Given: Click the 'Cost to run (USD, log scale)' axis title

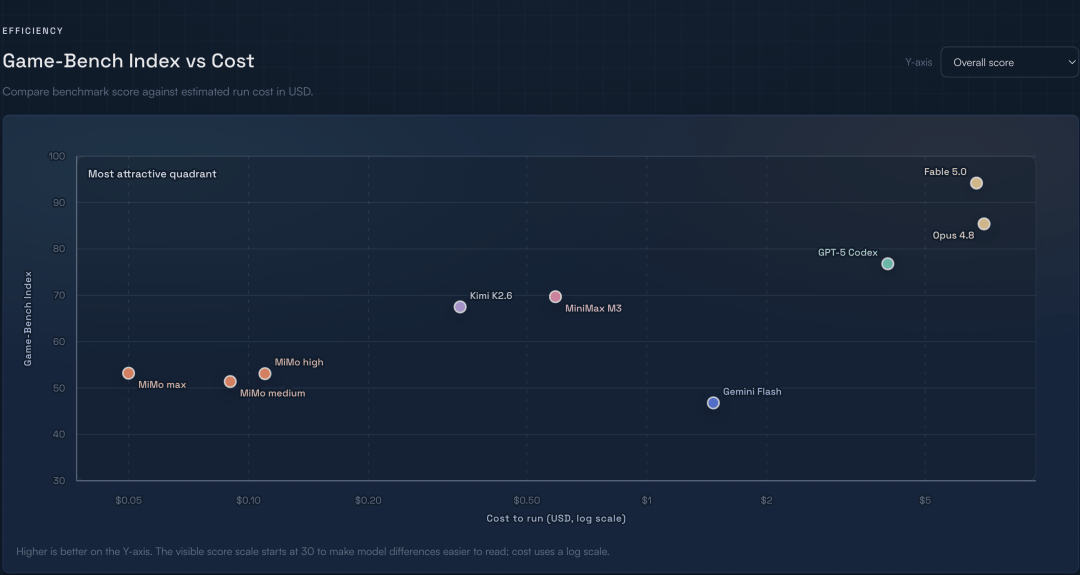Looking at the screenshot, I should click(556, 519).
